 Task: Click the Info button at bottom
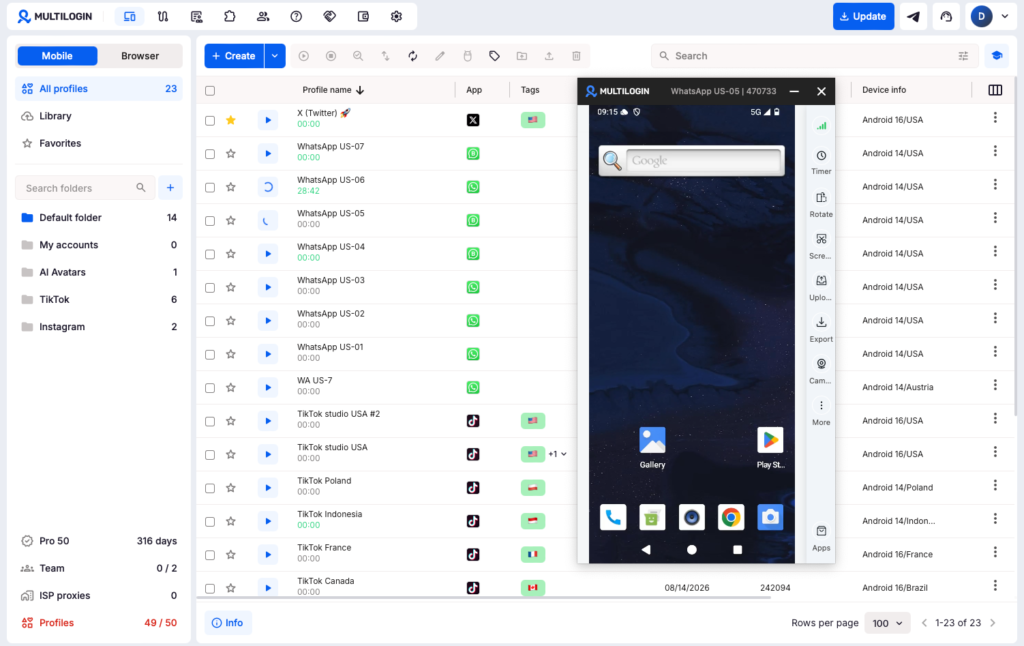(228, 623)
